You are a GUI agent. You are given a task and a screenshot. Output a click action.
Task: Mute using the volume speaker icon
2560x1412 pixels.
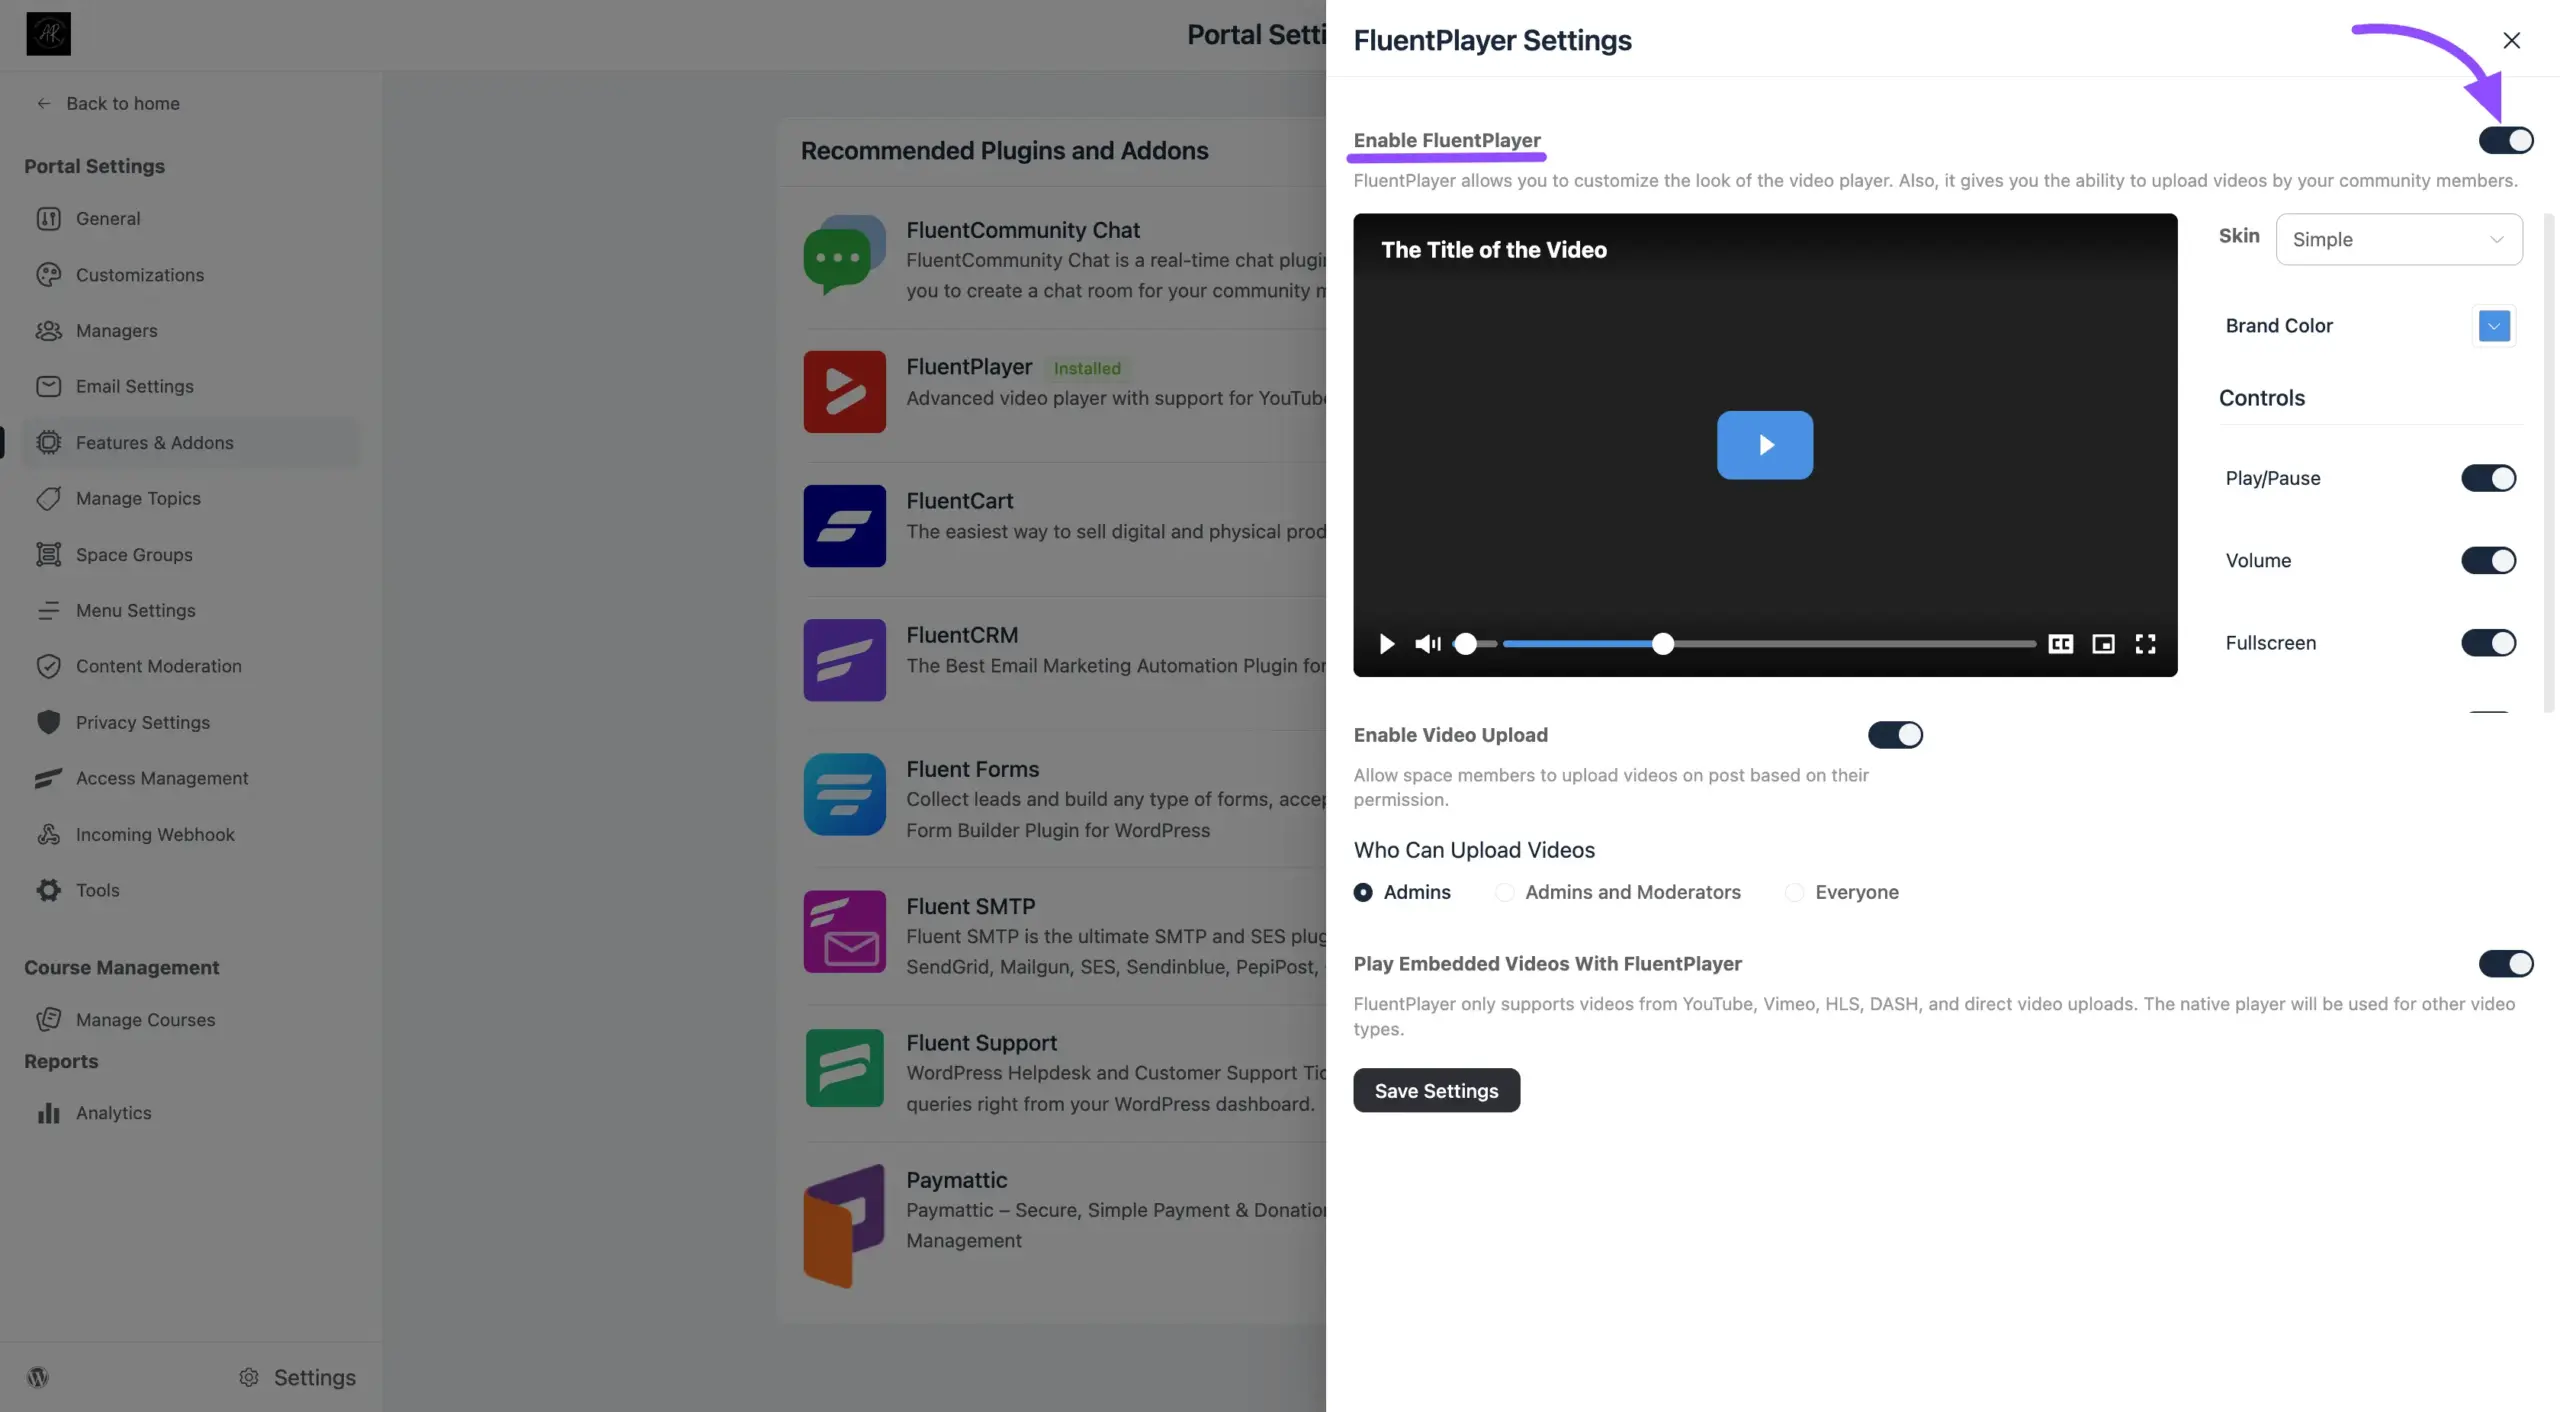coord(1426,644)
